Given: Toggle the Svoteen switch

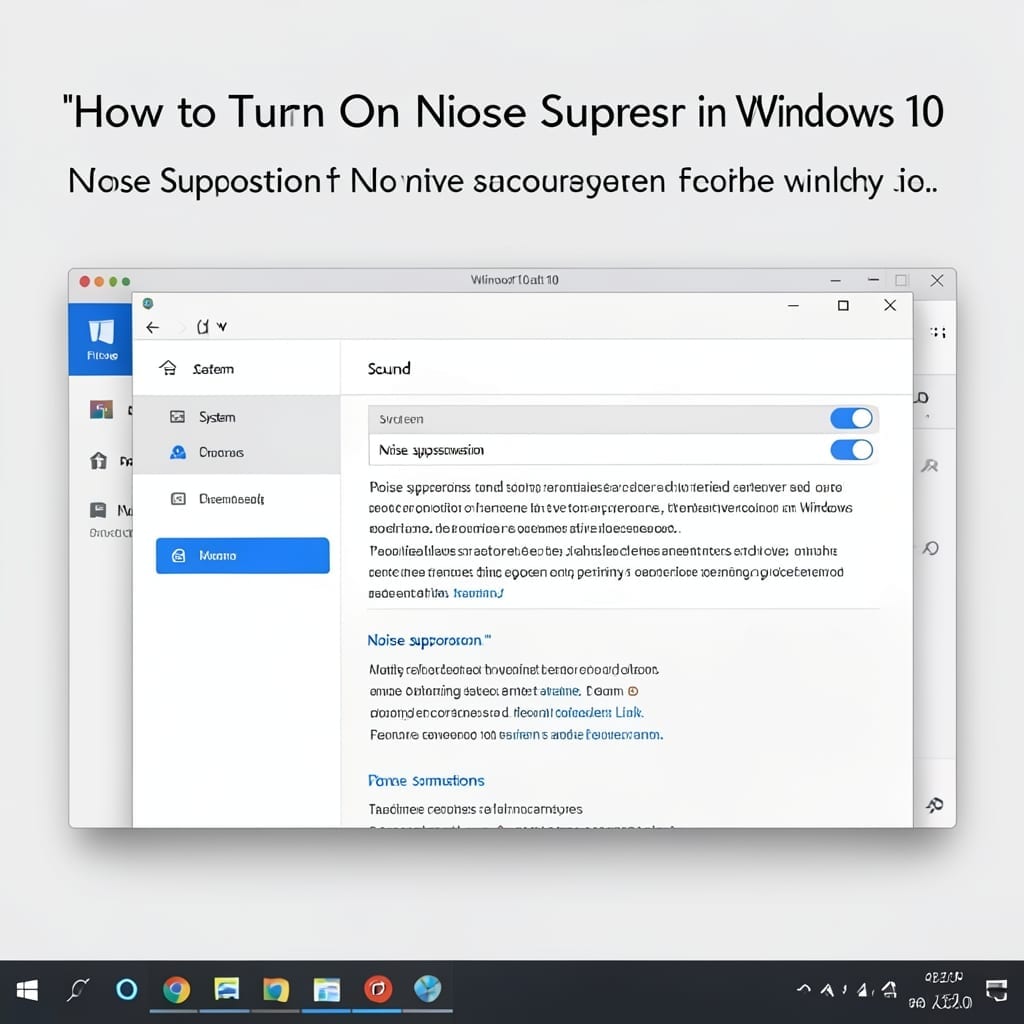Looking at the screenshot, I should [851, 419].
